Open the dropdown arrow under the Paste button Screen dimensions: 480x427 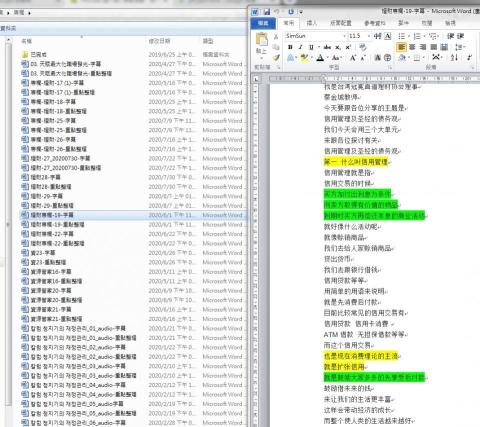coord(261,58)
